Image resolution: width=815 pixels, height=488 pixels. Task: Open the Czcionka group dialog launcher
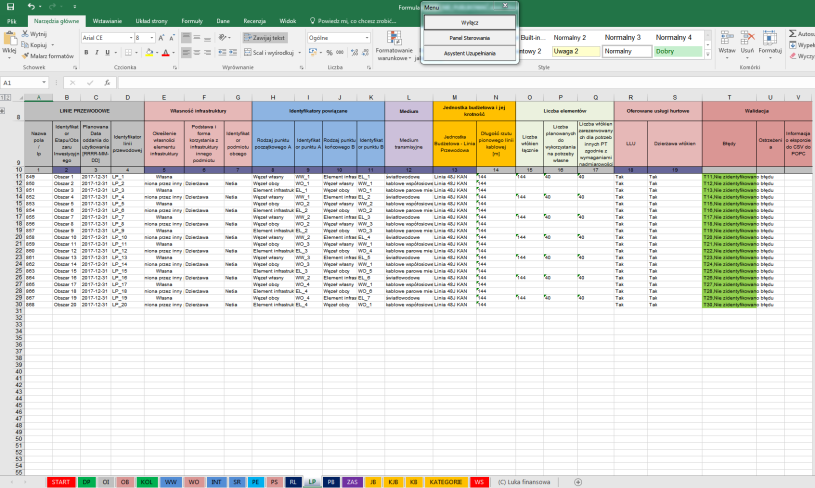(x=175, y=68)
